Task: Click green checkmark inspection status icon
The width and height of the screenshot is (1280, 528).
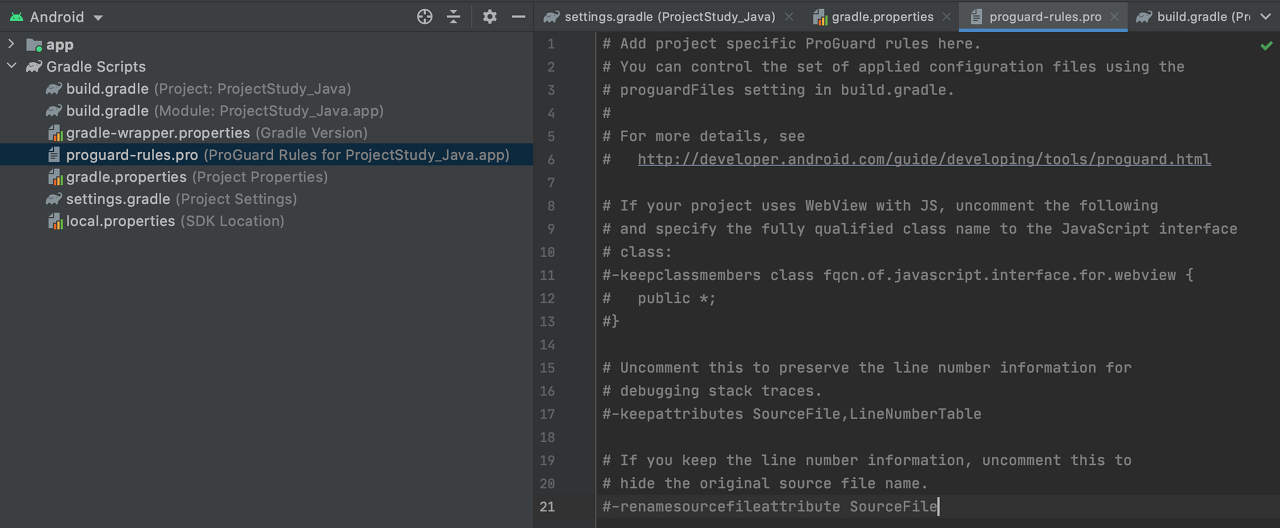Action: 1266,45
